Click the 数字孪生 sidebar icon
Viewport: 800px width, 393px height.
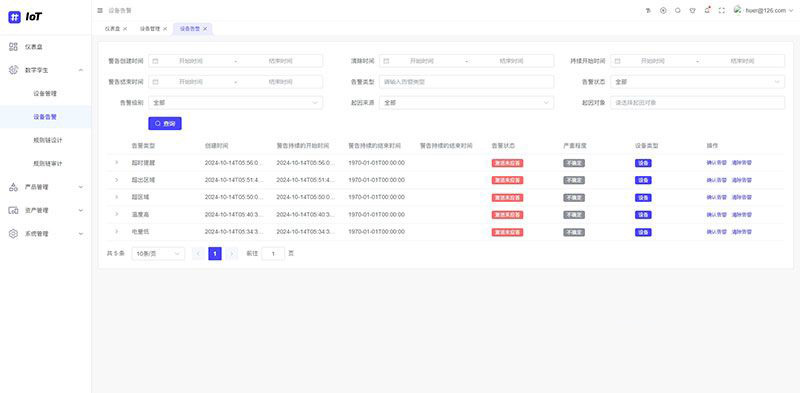click(14, 70)
